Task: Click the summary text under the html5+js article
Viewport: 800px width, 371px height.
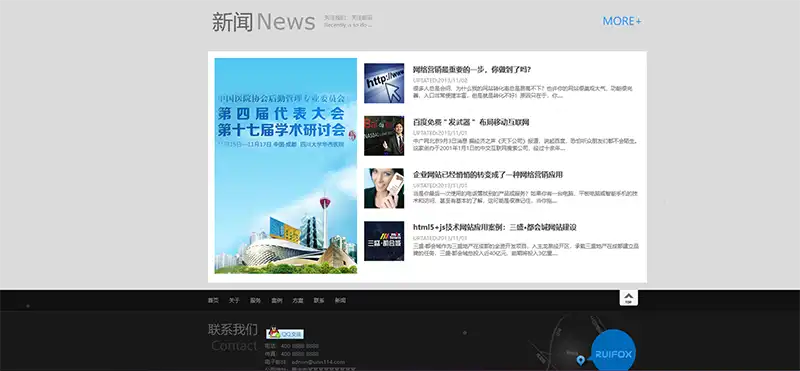Action: click(526, 250)
